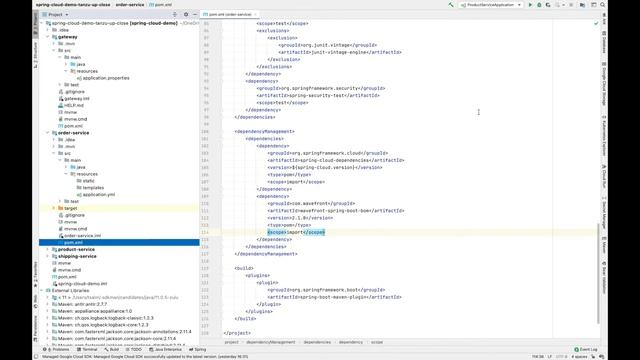Click spring-cloud-demo-tanzu-up-close in navigation bar
This screenshot has height=360, width=640.
(73, 5)
